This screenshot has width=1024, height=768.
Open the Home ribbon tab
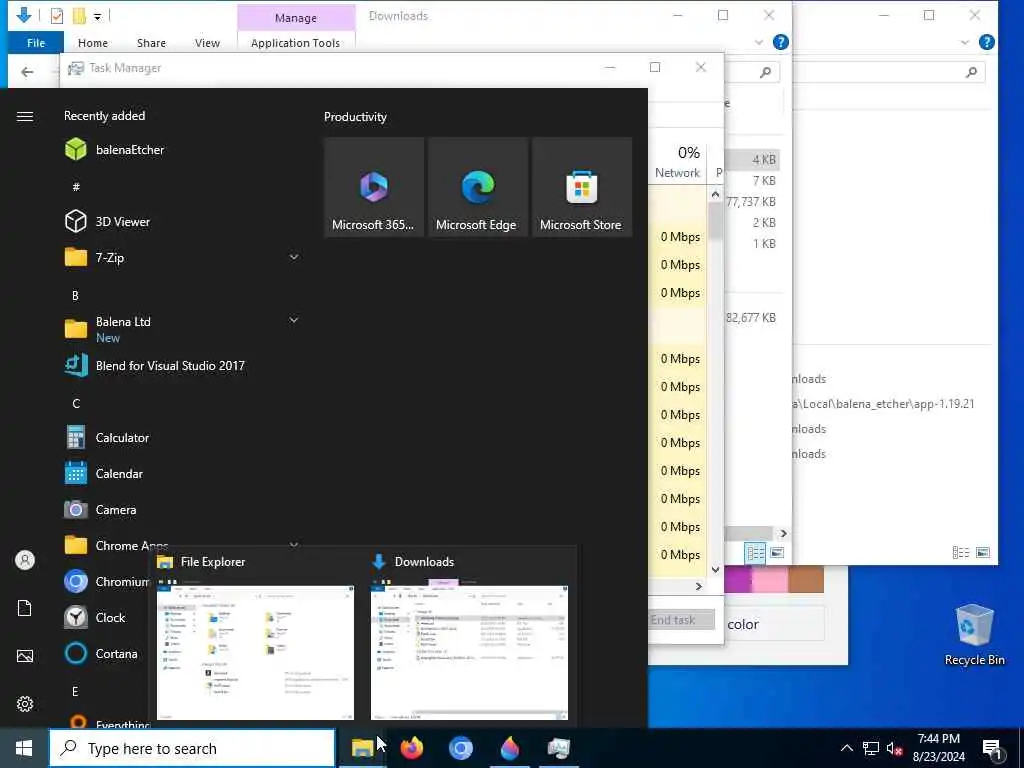point(93,42)
